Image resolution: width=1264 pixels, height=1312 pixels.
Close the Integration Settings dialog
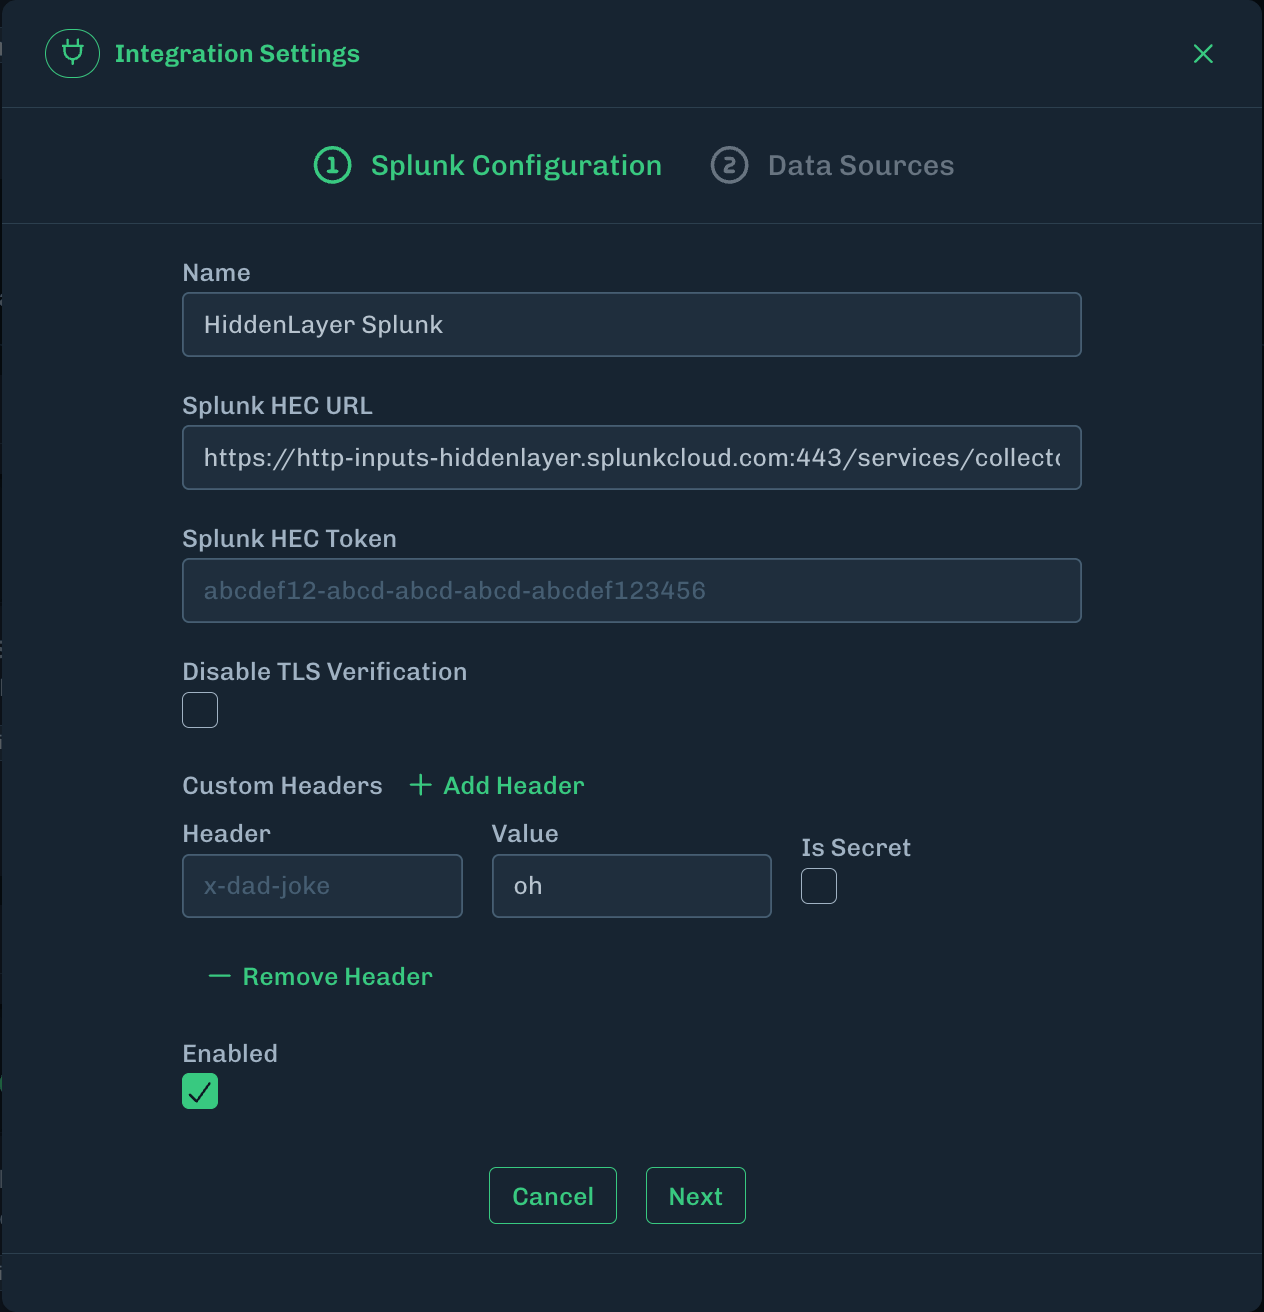click(x=1203, y=54)
